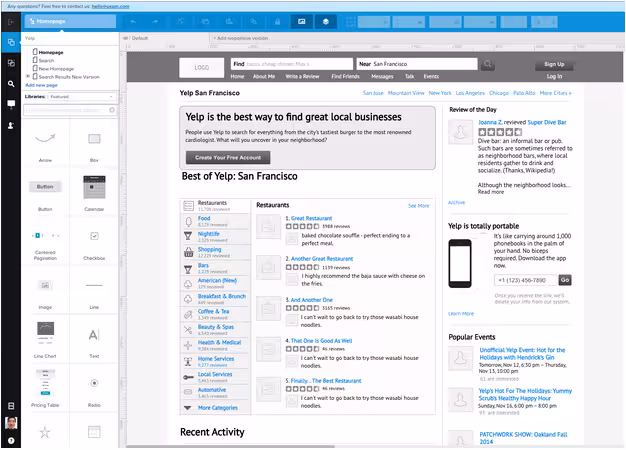626x450 pixels.
Task: Open the first blue toolbar dropdown
Action: 374,22
